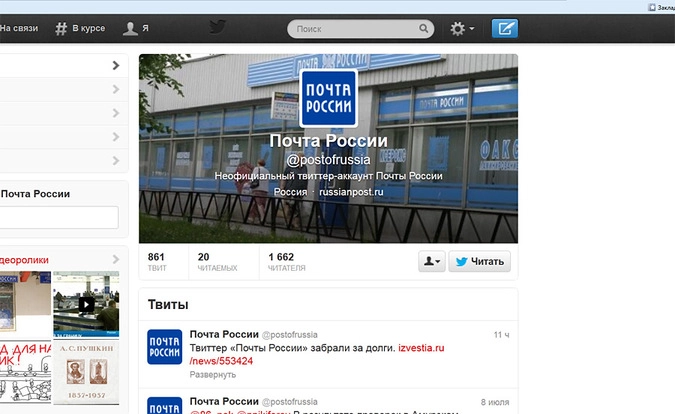Click the Twitter bird logo in navbar
The width and height of the screenshot is (675, 414).
(x=217, y=27)
